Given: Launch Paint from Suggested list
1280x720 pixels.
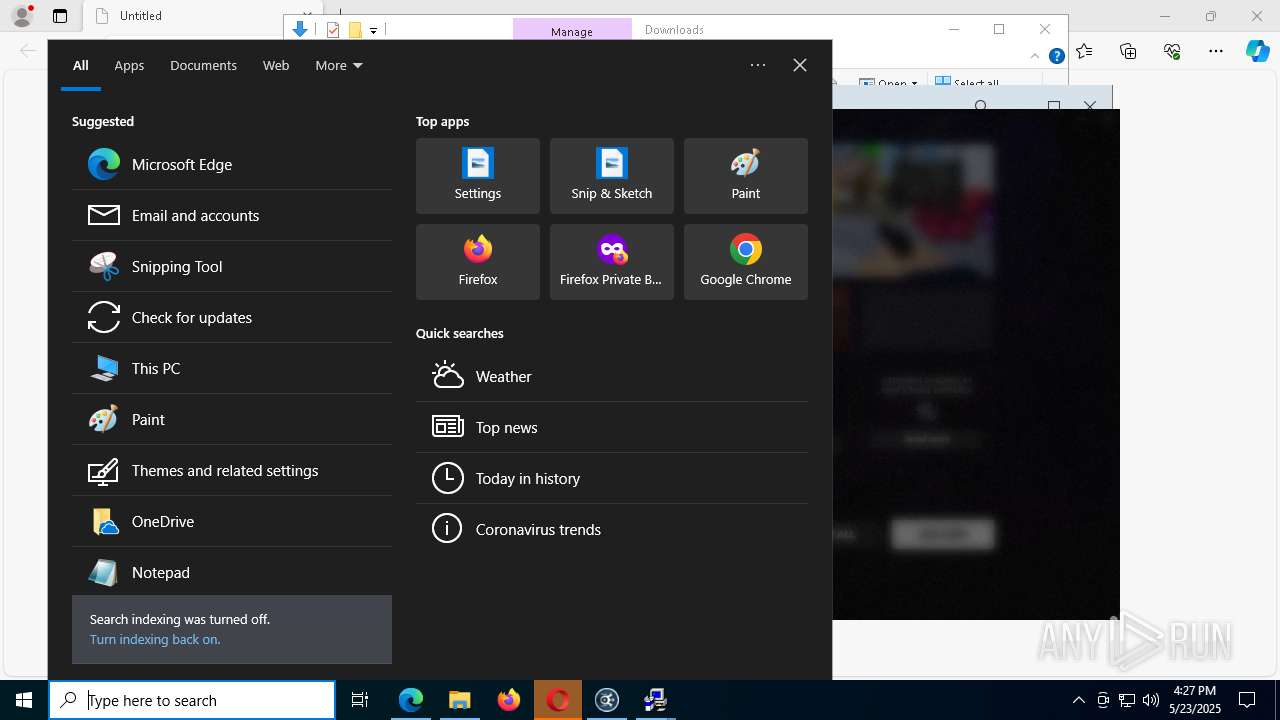Looking at the screenshot, I should pyautogui.click(x=232, y=419).
